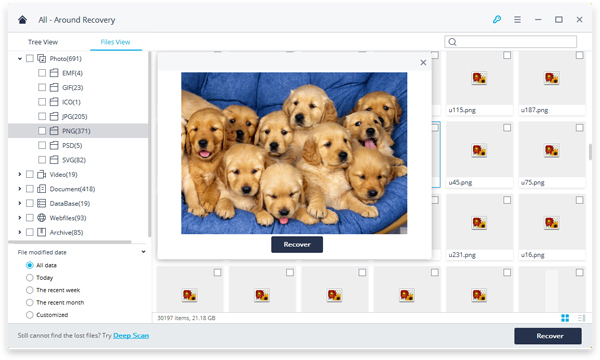Select the Webfiles globe icon
The width and height of the screenshot is (600, 360).
pyautogui.click(x=41, y=218)
